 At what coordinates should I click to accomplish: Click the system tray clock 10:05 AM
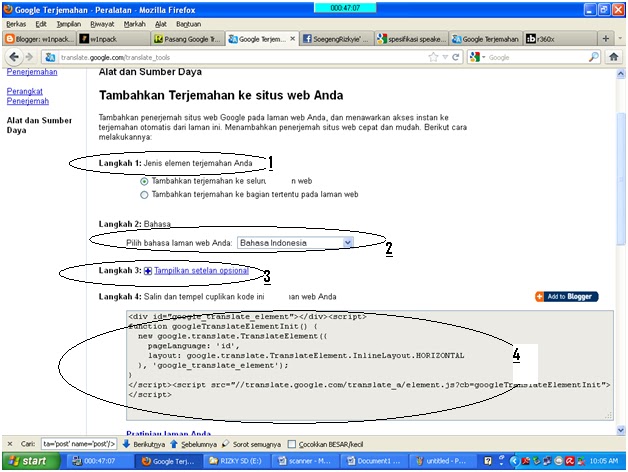604,461
